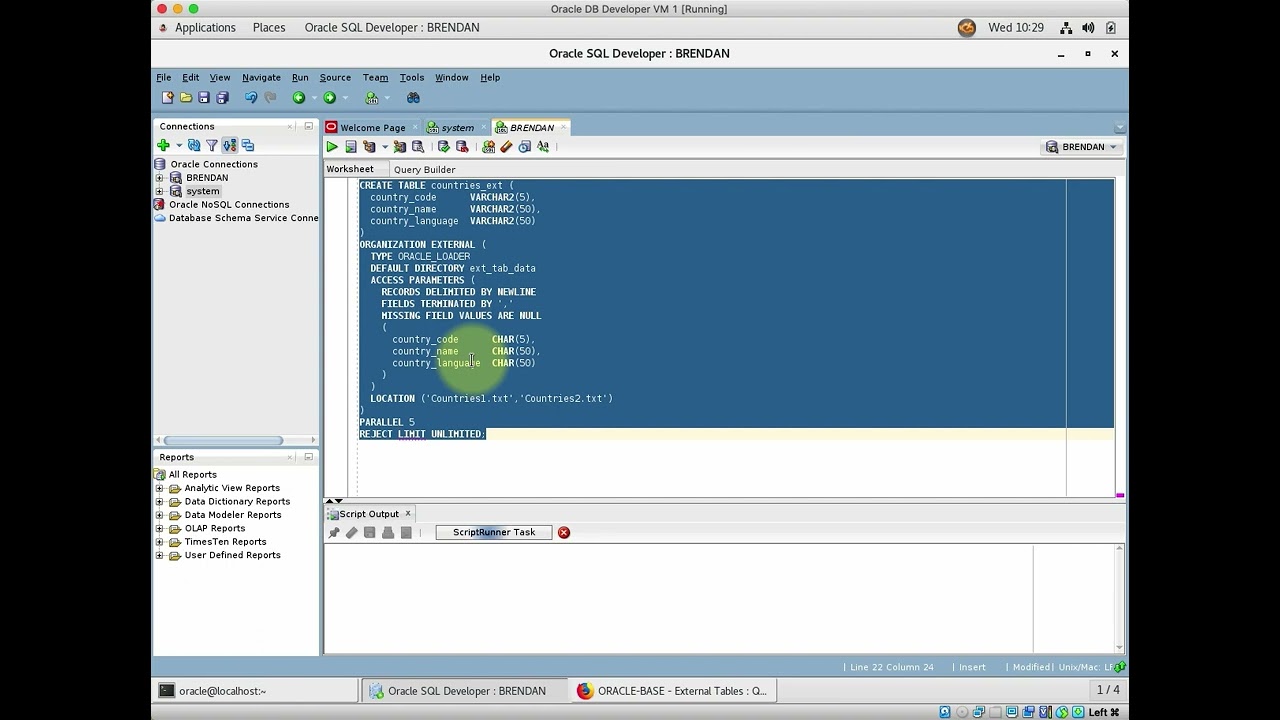
Task: Close the Script Output tab
Action: (407, 514)
